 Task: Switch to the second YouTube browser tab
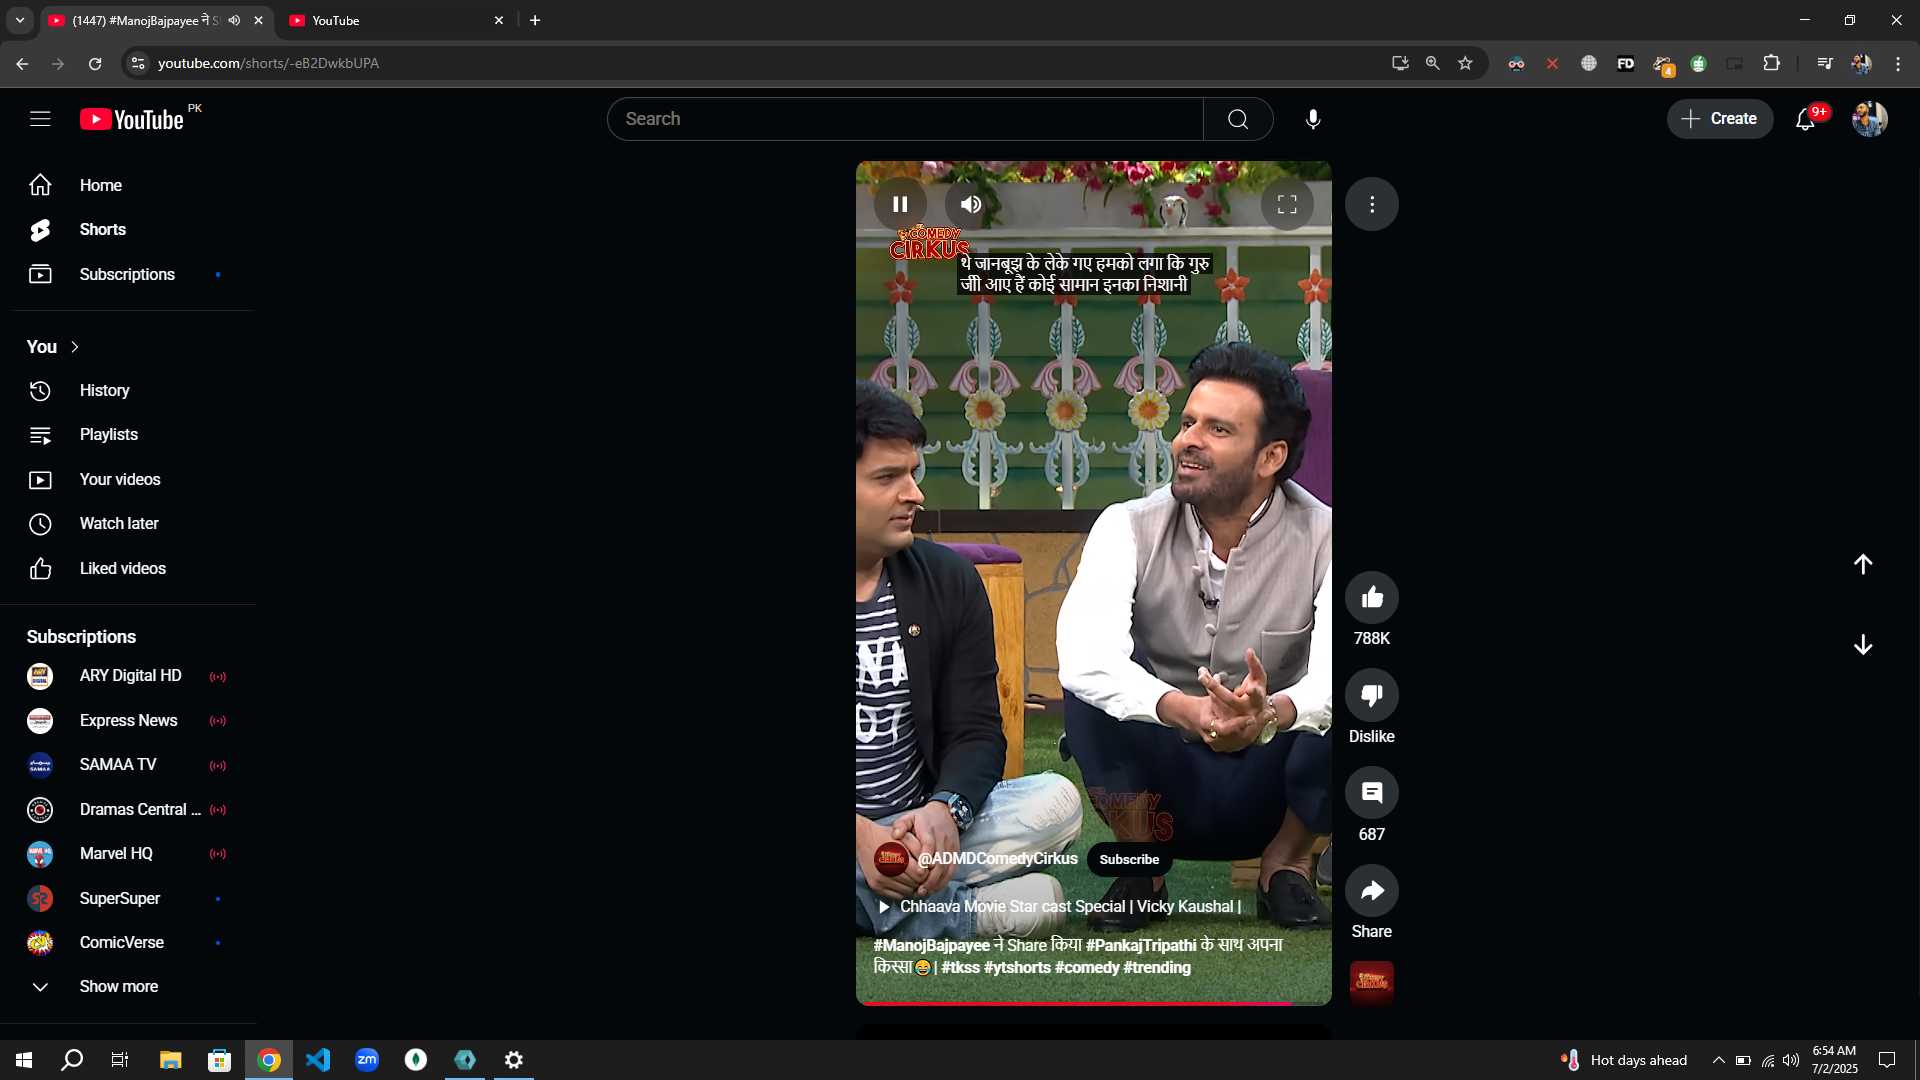coord(398,20)
